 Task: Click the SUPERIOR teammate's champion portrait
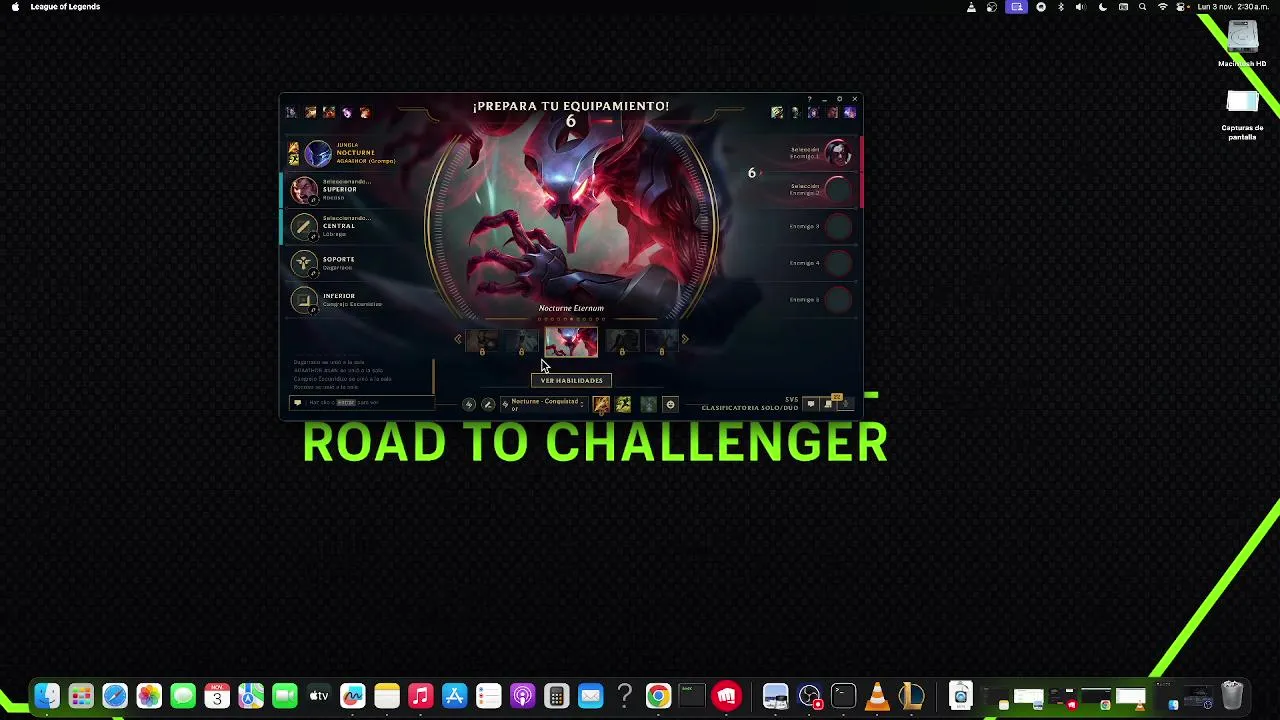(x=304, y=189)
